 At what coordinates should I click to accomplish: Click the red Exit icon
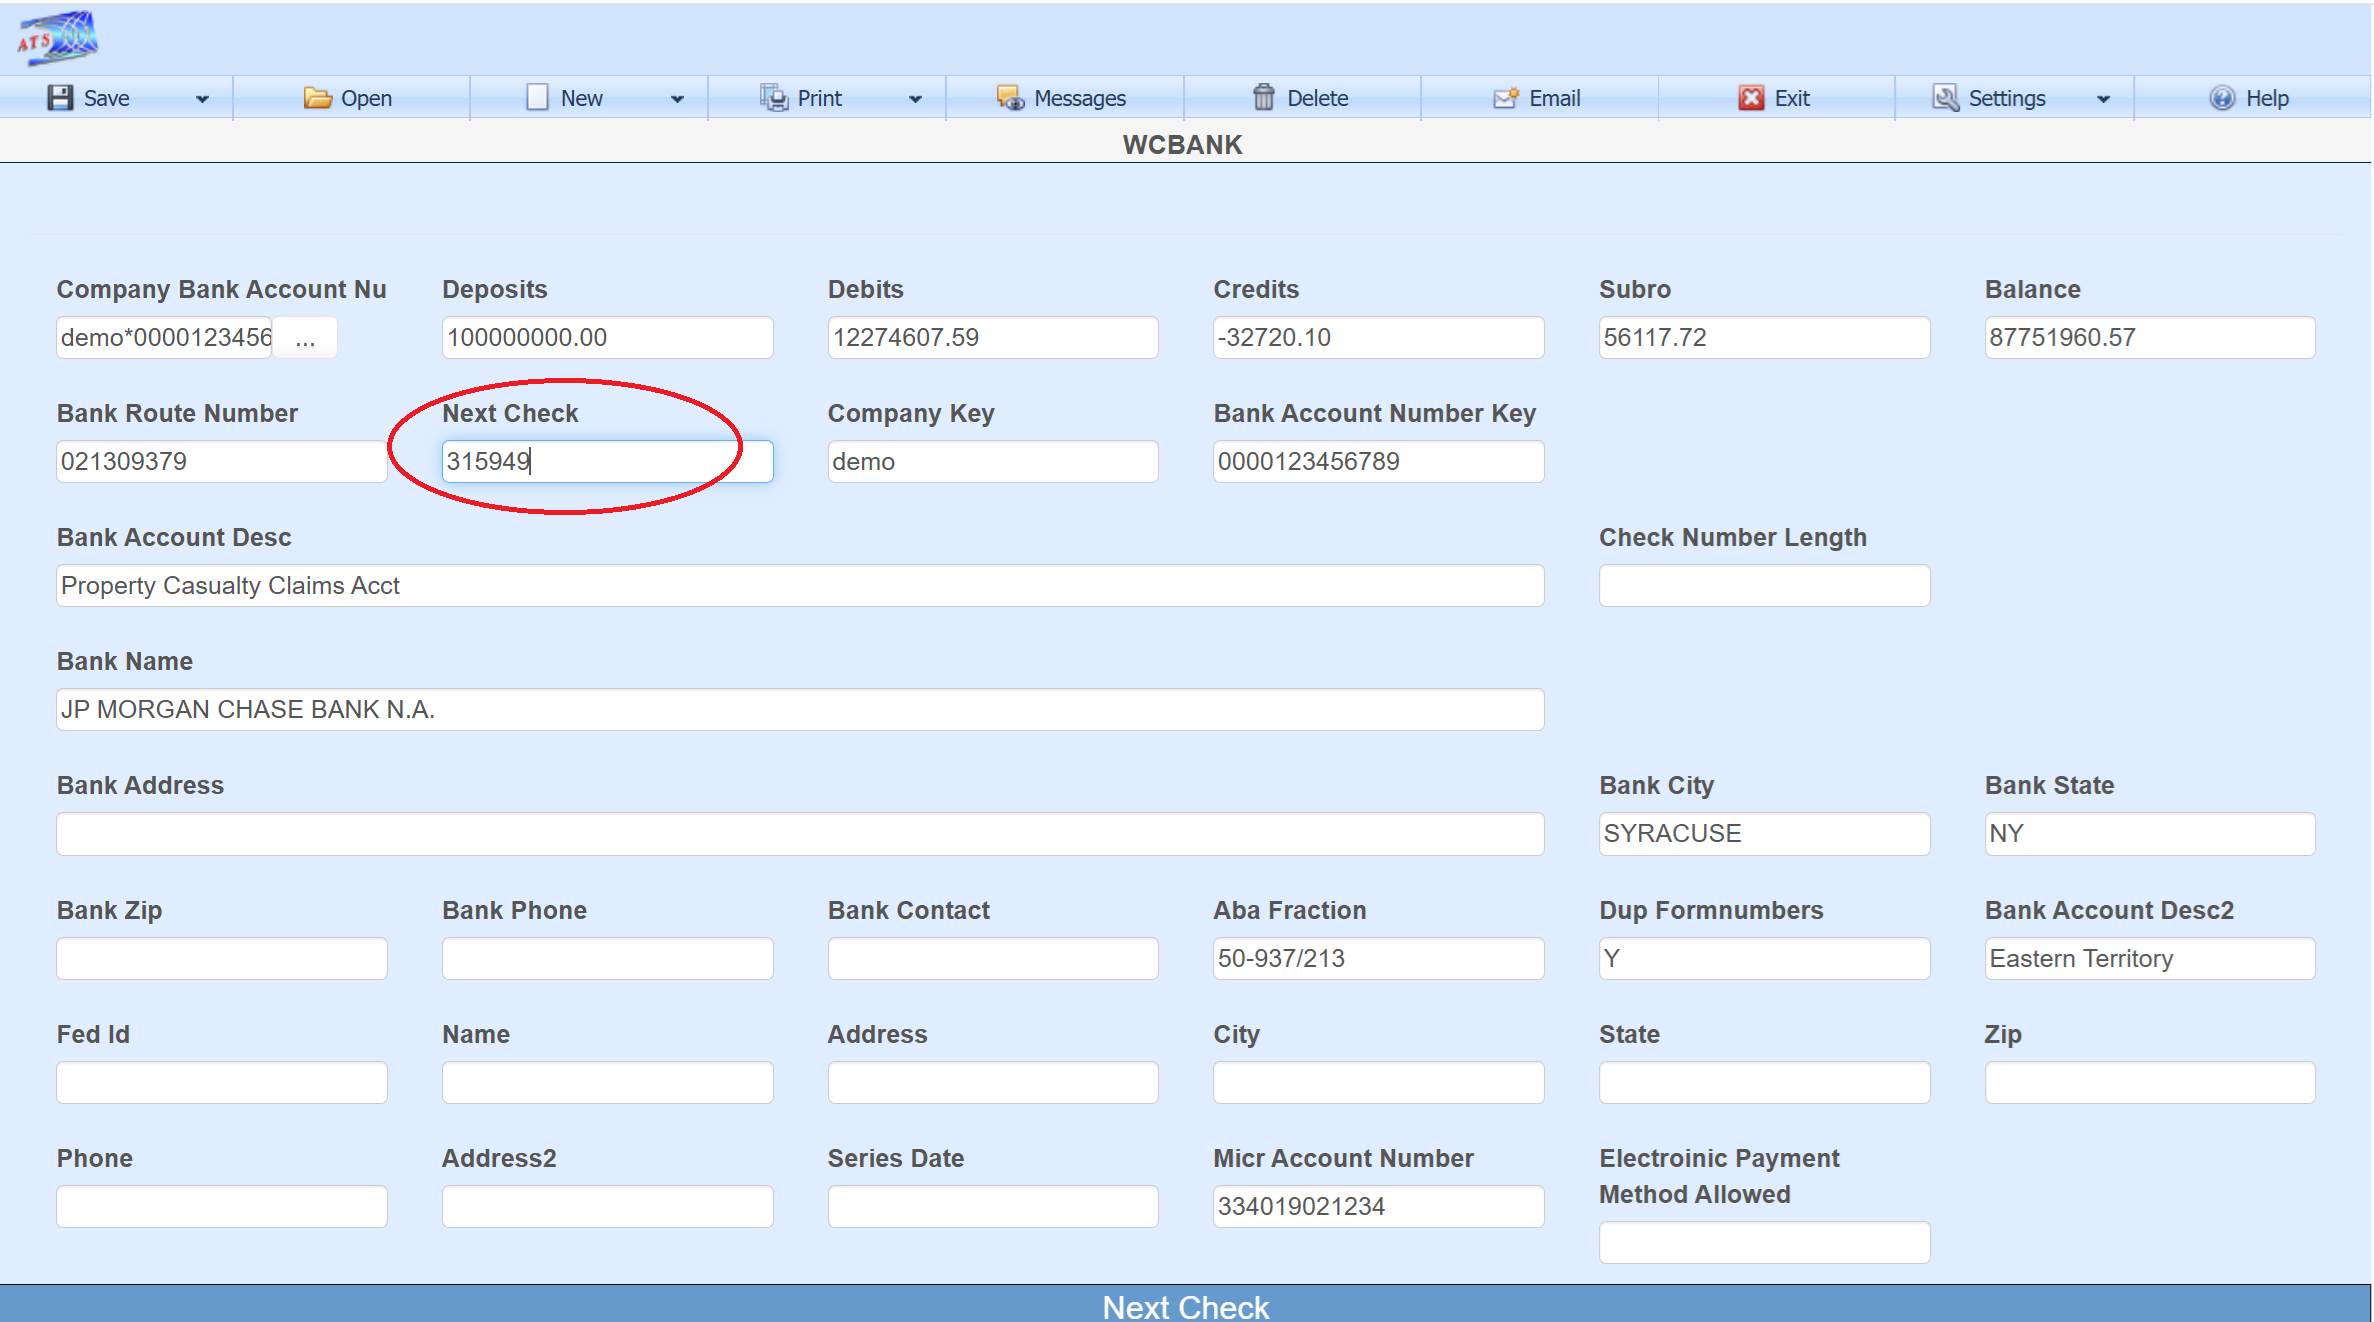click(1751, 98)
